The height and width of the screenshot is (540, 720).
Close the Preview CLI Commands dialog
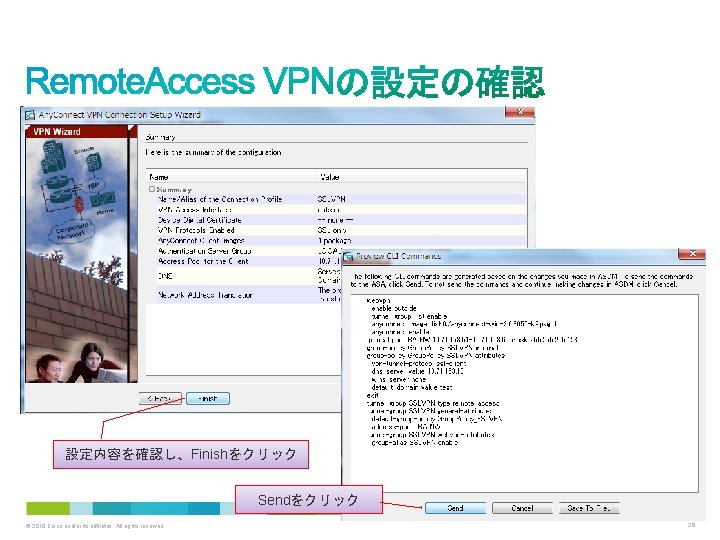(x=692, y=254)
